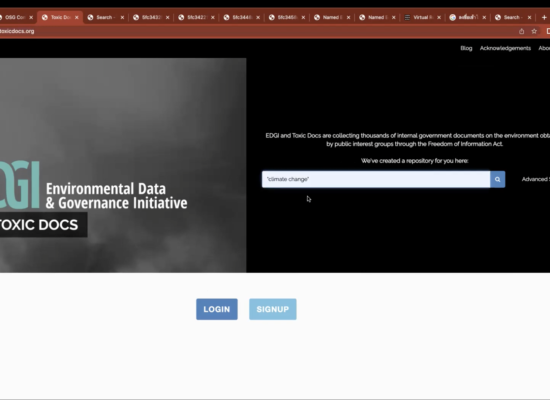Click the SIGNUP button
Viewport: 550px width, 400px height.
coord(273,309)
